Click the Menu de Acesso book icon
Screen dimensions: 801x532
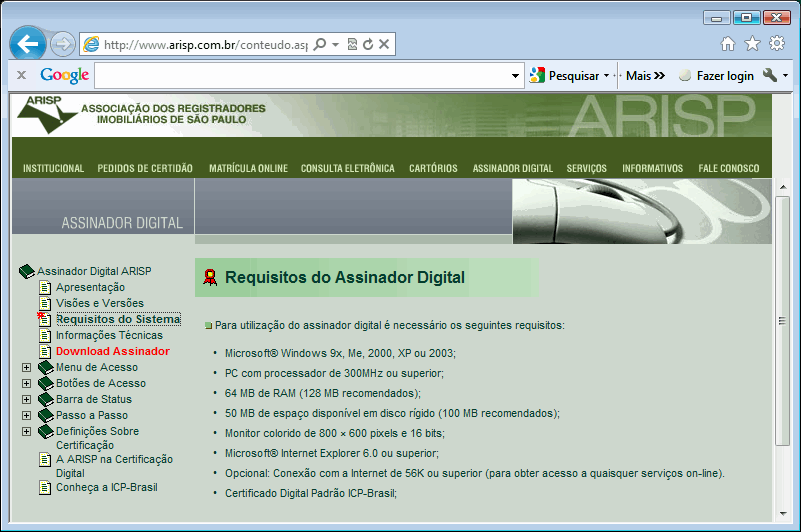(x=46, y=367)
